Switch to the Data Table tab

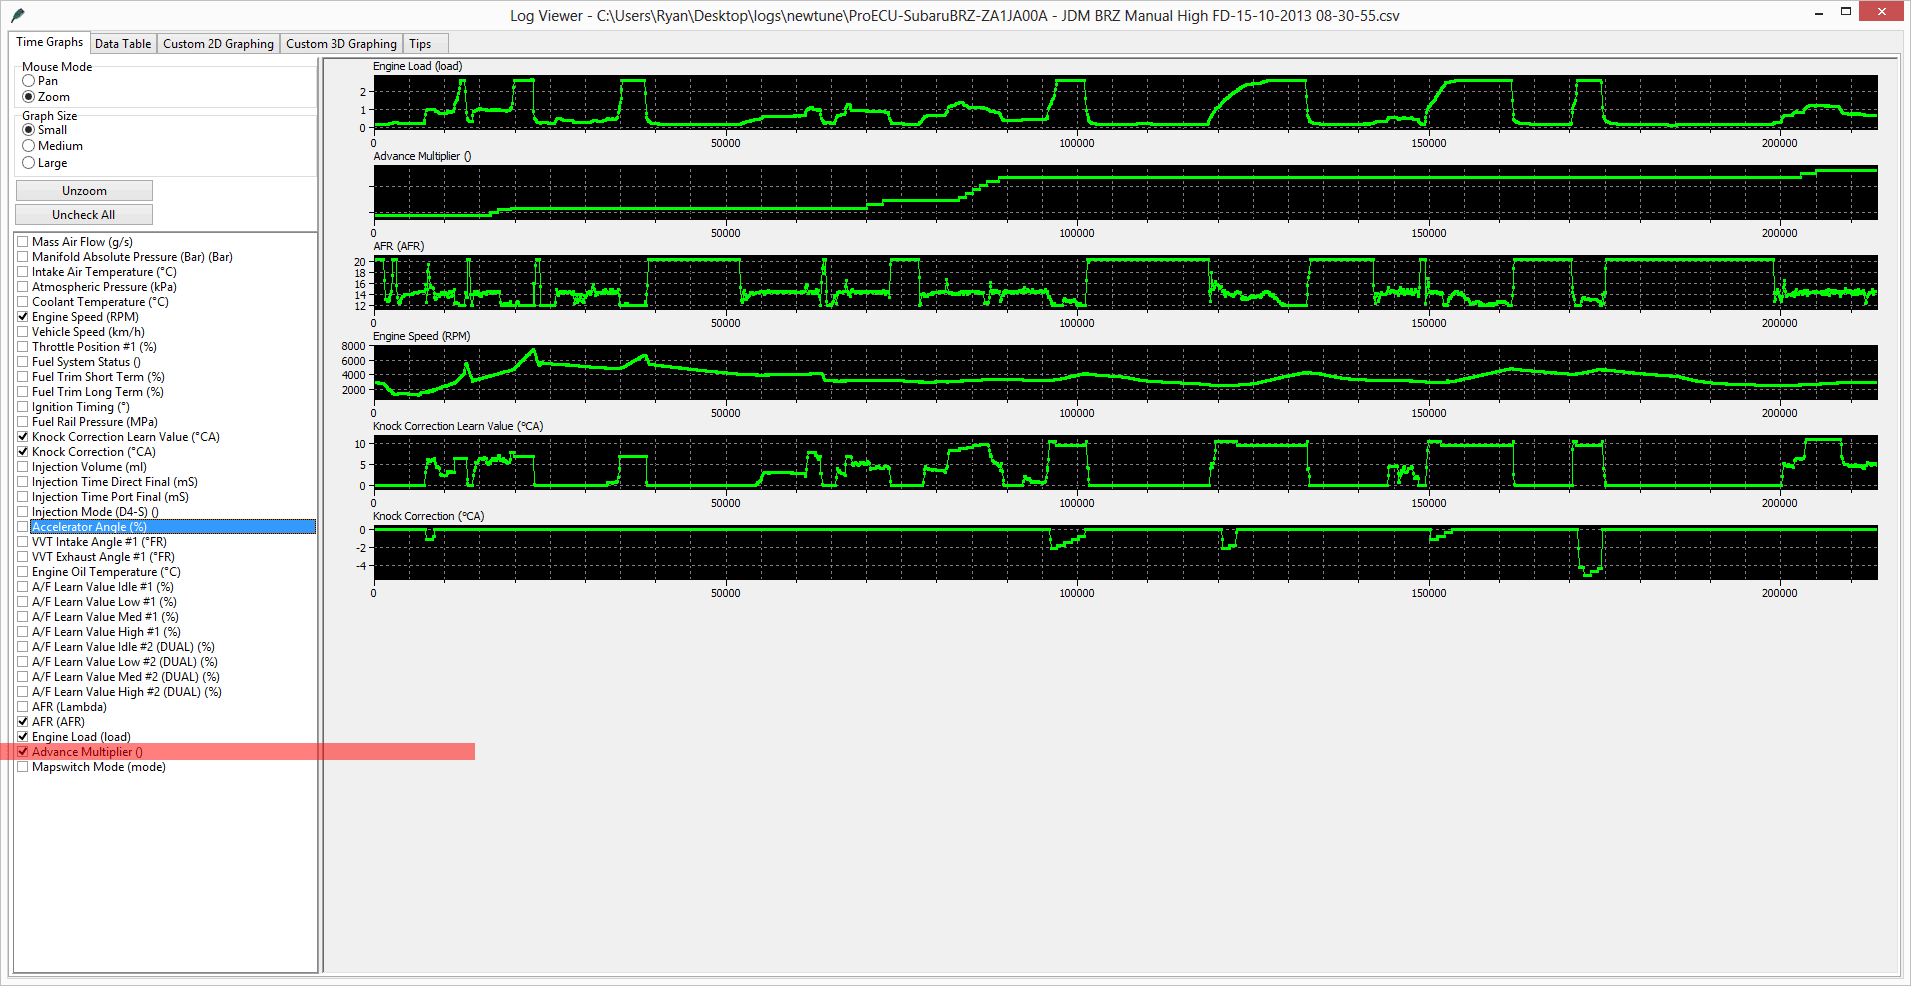[x=123, y=44]
